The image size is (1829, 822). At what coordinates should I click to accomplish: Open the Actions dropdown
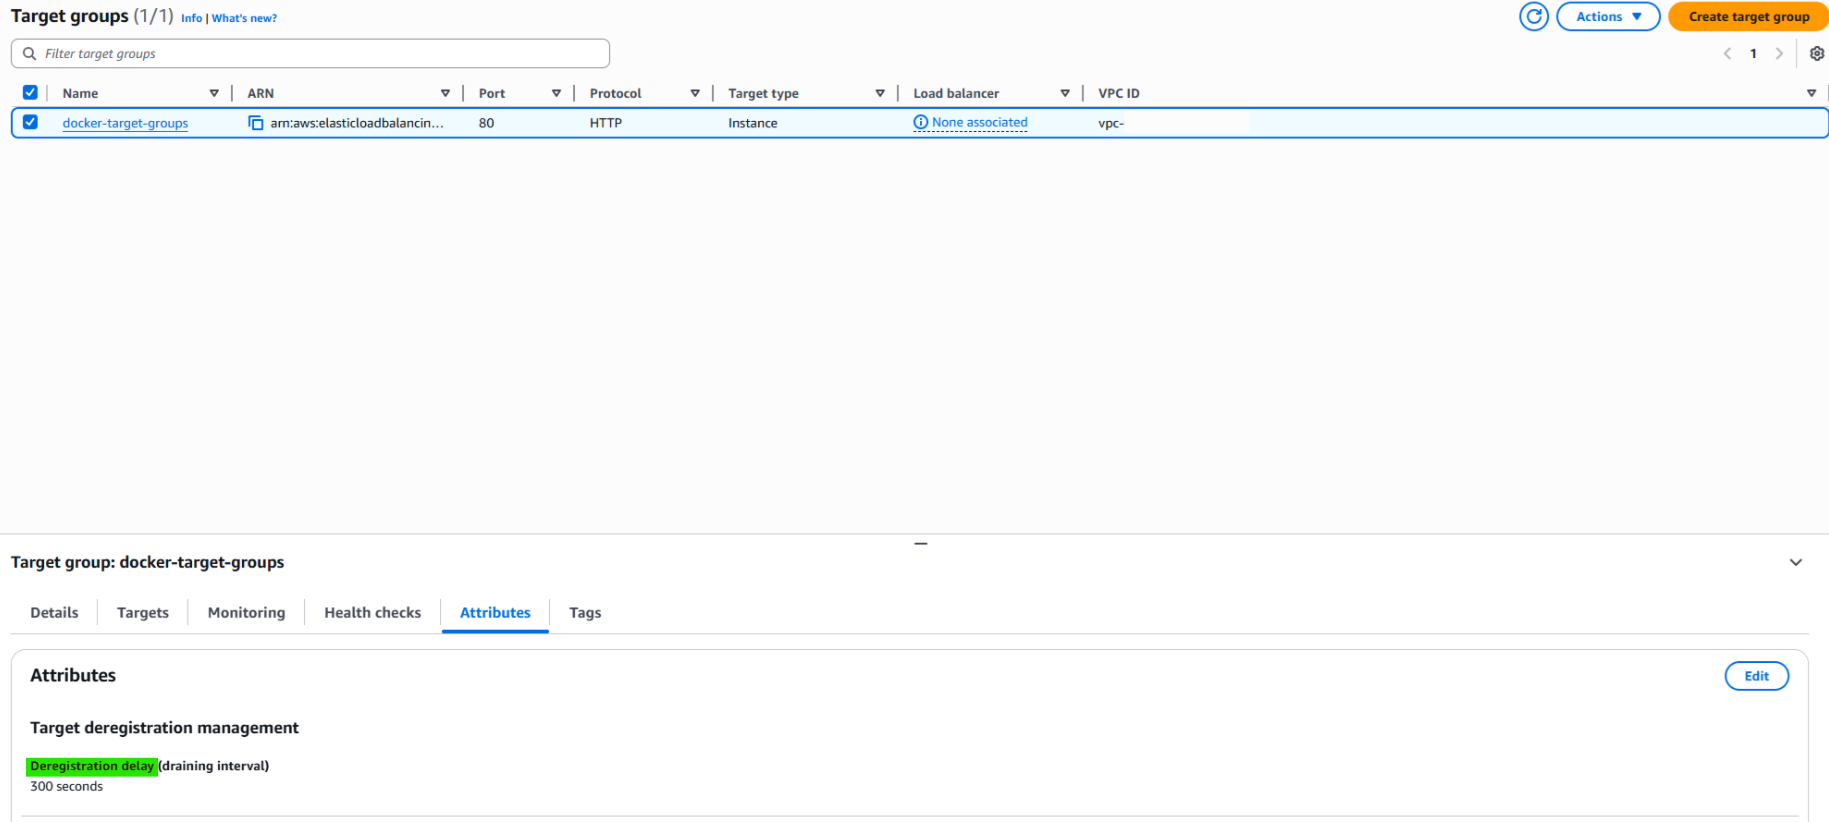pos(1608,16)
